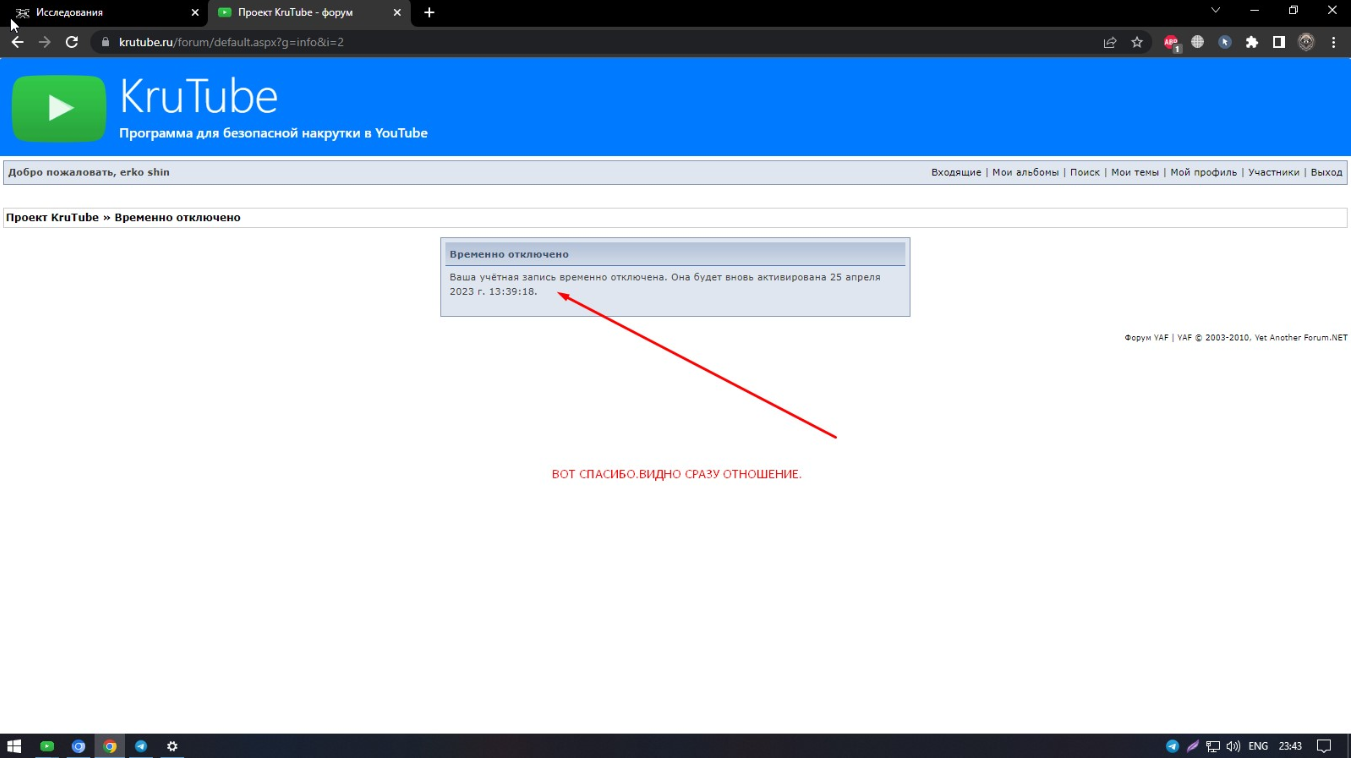Click the Google Chrome taskbar icon
Screen dimensions: 1351x759
(110, 746)
